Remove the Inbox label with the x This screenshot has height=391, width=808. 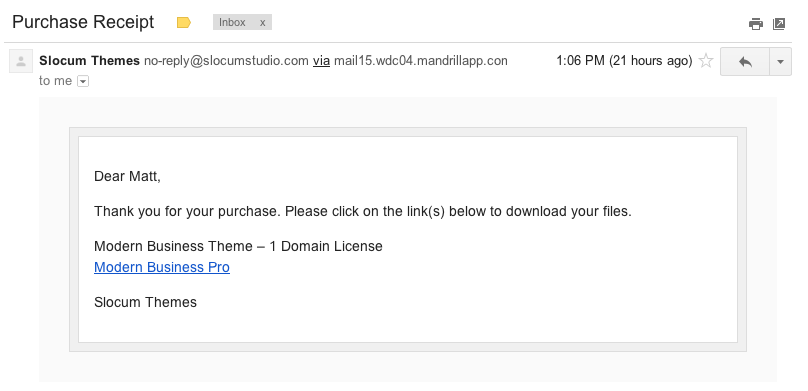tap(262, 23)
